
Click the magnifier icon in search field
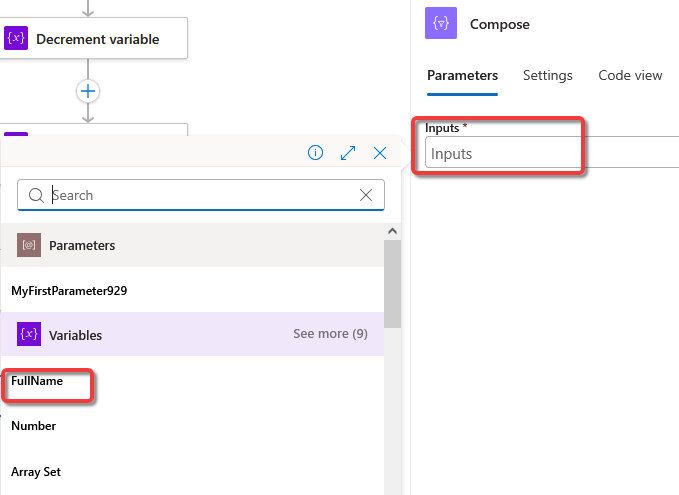coord(36,195)
